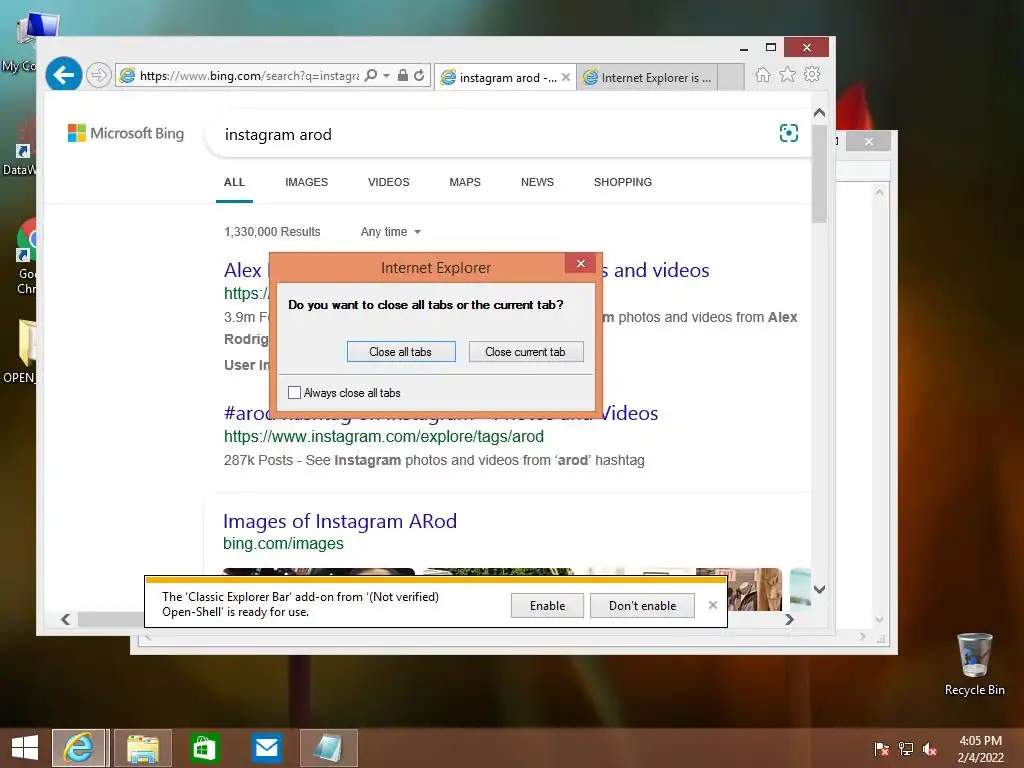Click the muted volume tray icon
The height and width of the screenshot is (768, 1024).
pos(930,748)
